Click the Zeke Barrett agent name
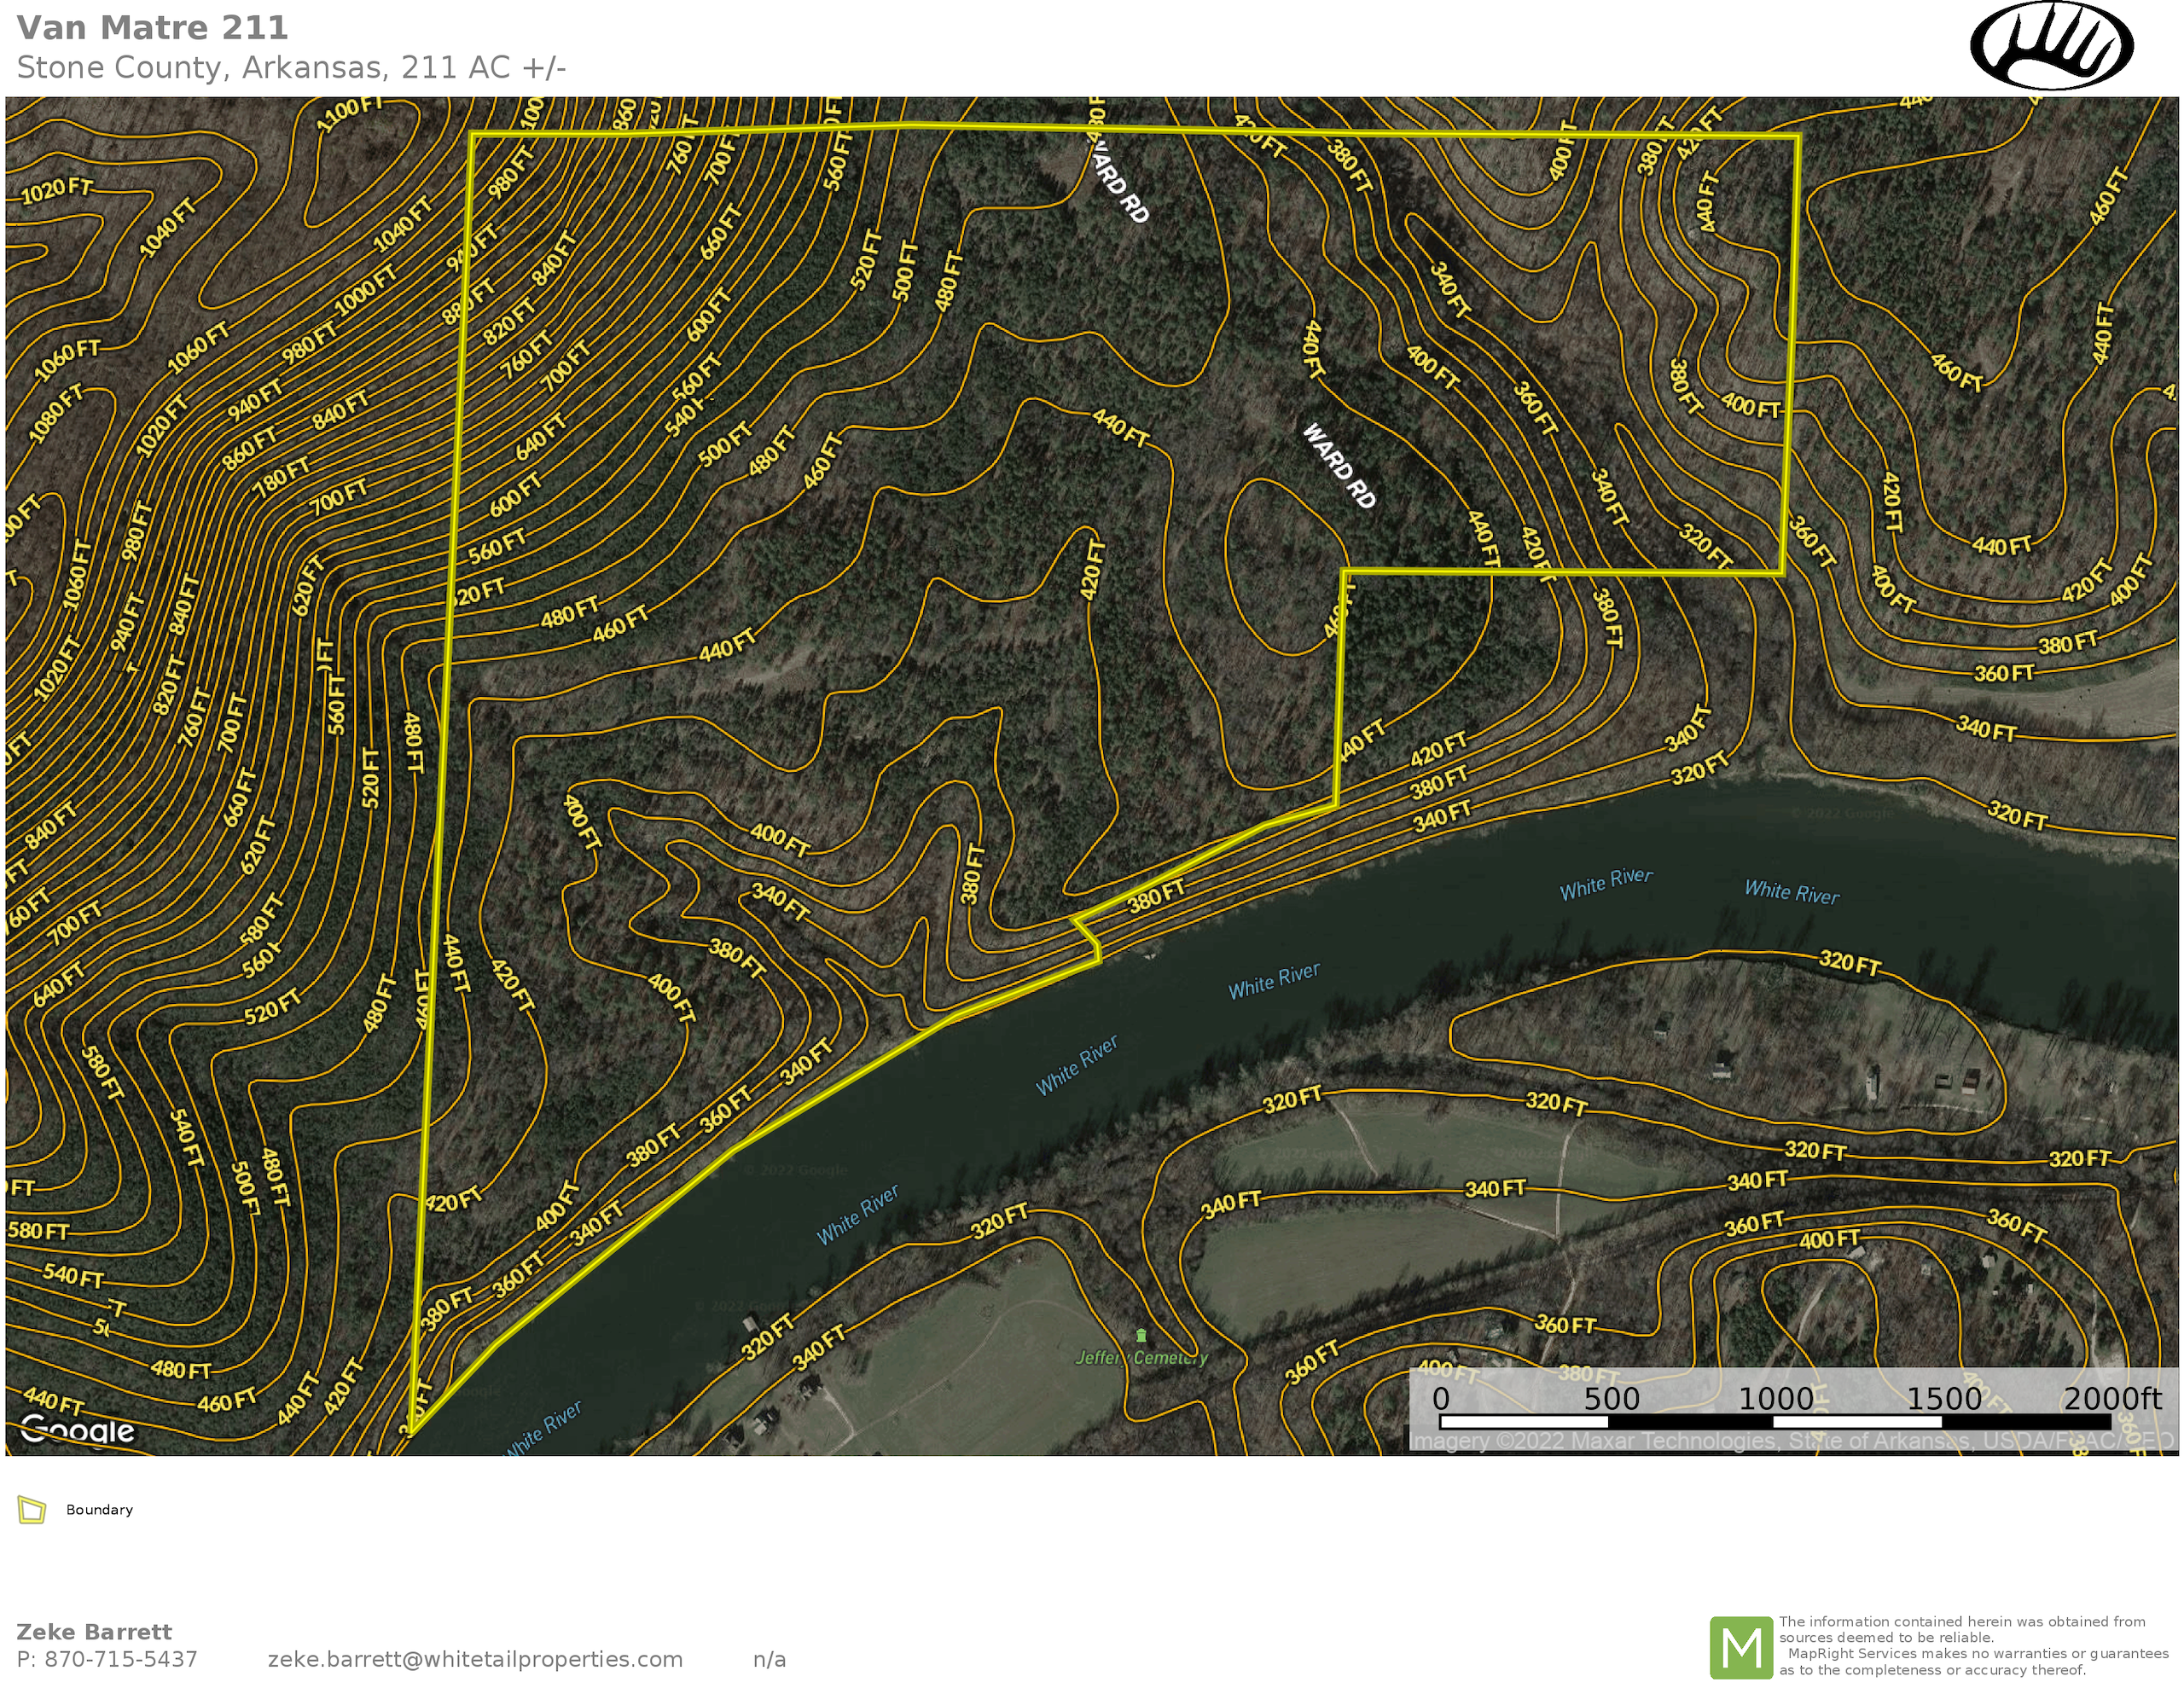 point(94,1632)
